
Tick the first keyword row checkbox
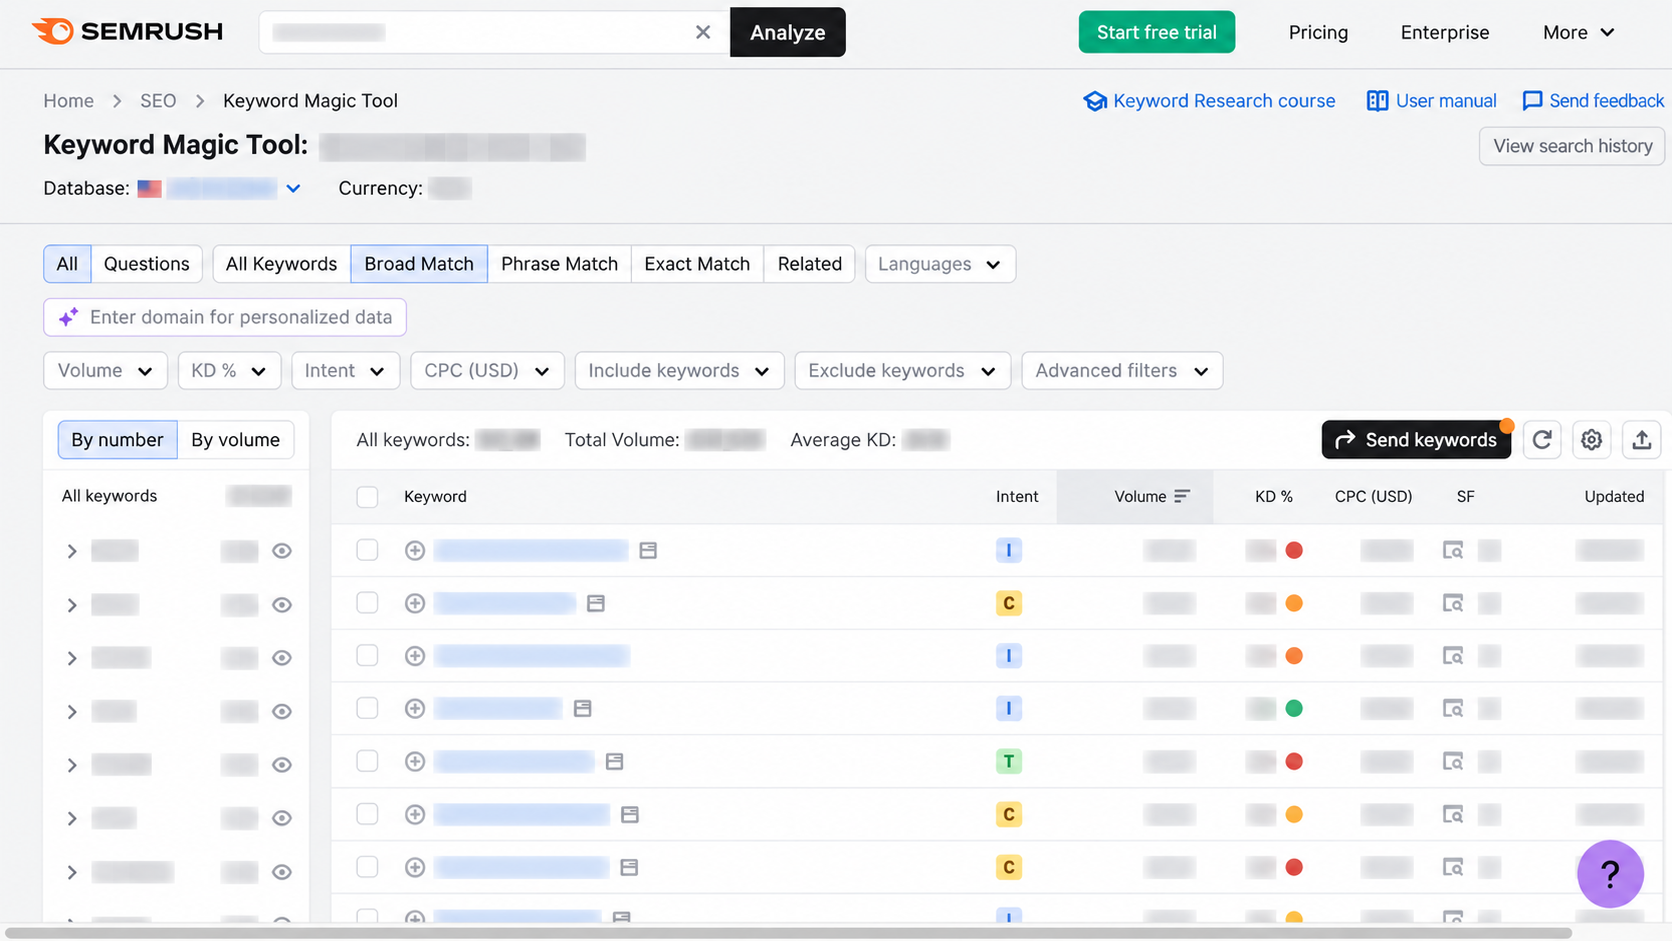[x=367, y=550]
